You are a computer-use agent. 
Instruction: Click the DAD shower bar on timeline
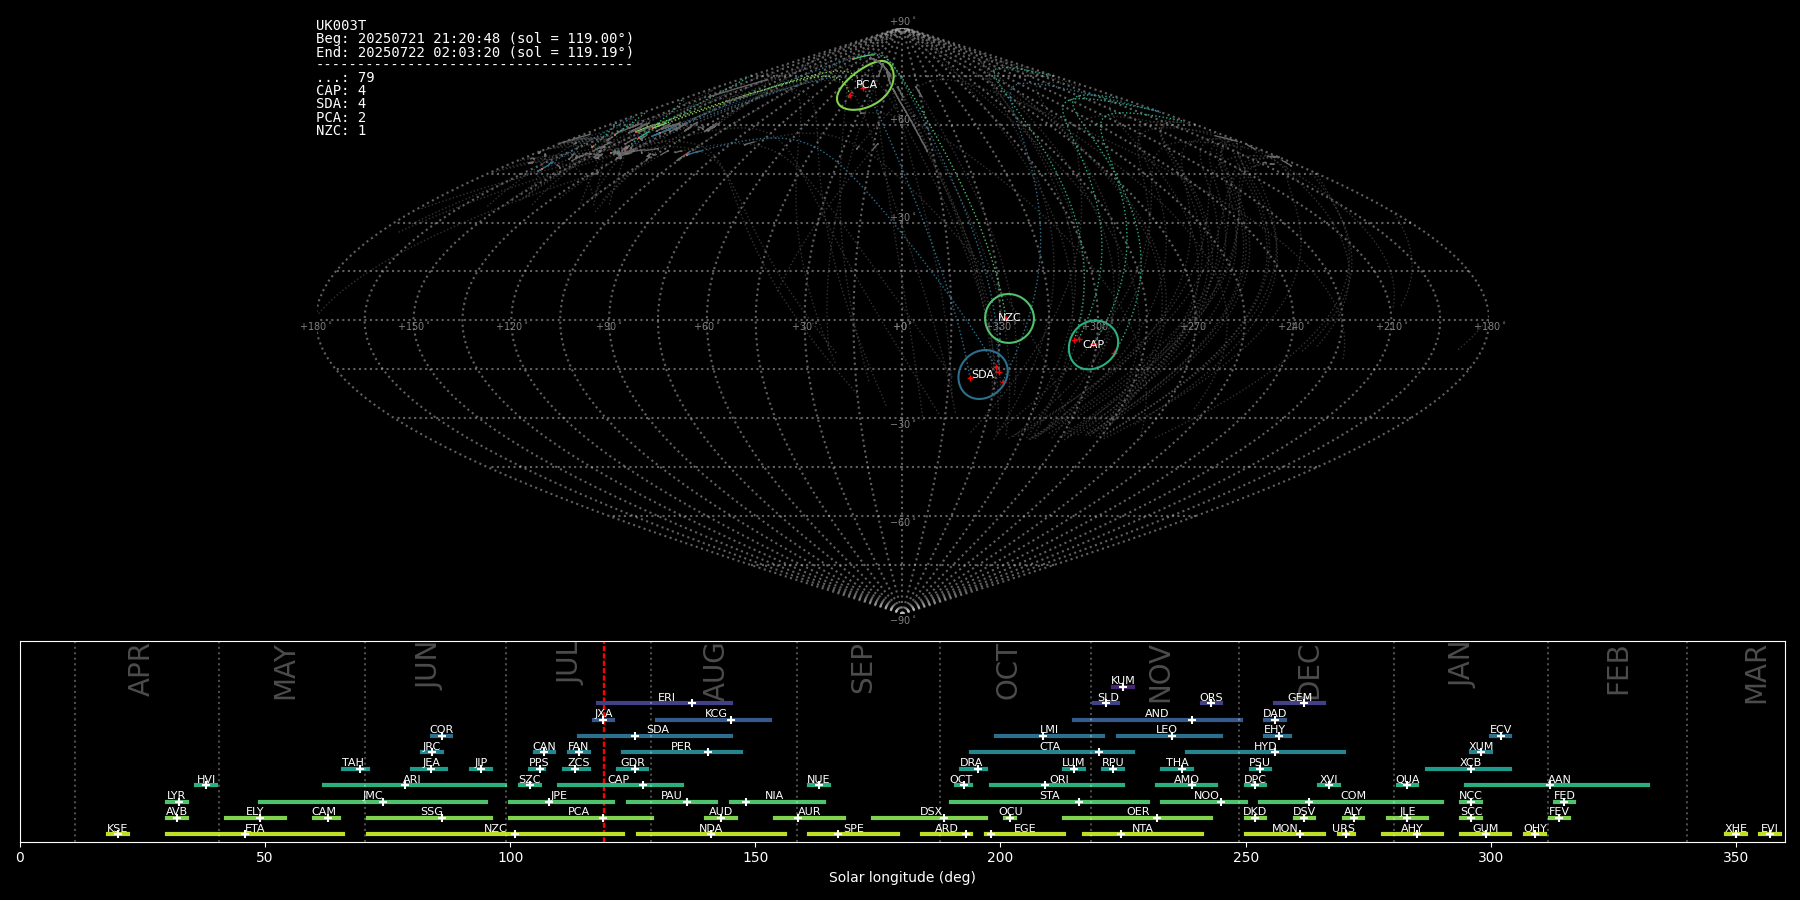point(1275,719)
